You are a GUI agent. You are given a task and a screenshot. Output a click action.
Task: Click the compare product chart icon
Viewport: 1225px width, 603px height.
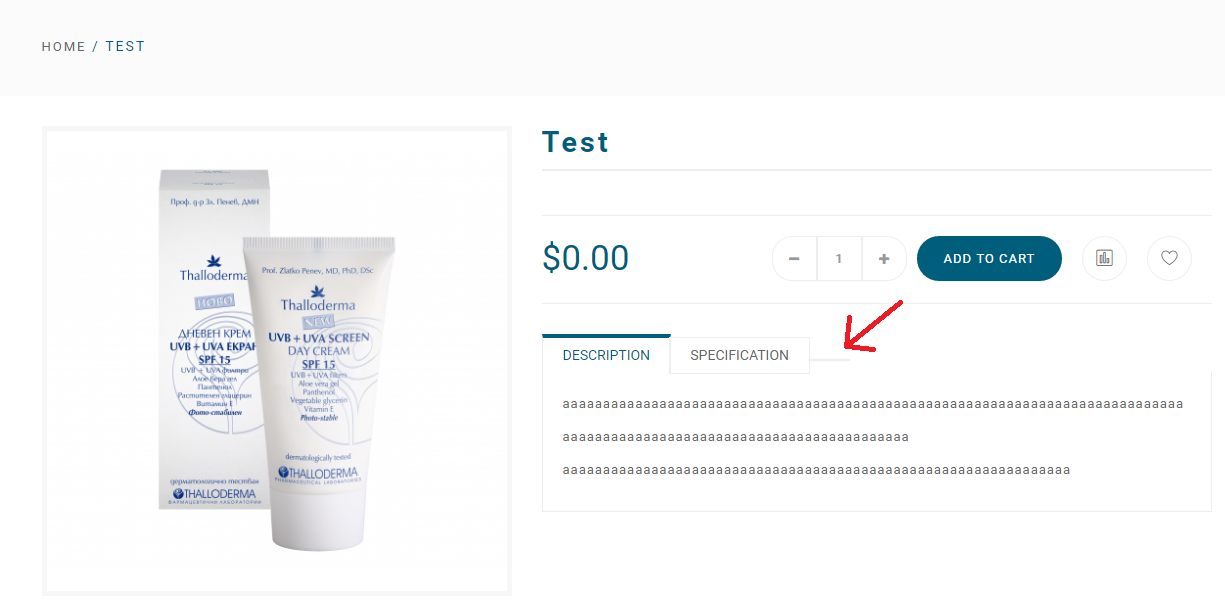pos(1104,258)
